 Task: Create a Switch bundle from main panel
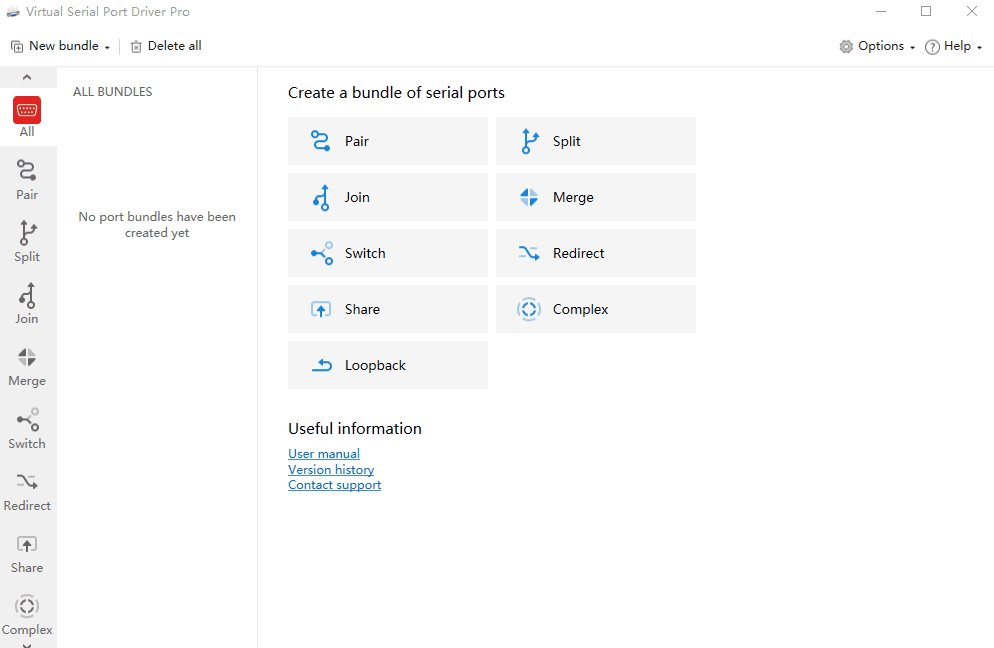pos(388,253)
